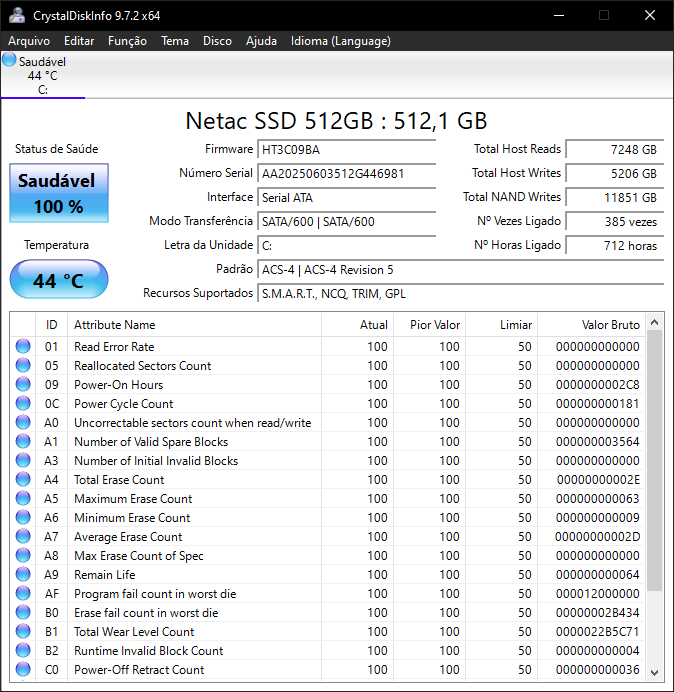674x692 pixels.
Task: Click the Atual column header
Action: tap(358, 325)
